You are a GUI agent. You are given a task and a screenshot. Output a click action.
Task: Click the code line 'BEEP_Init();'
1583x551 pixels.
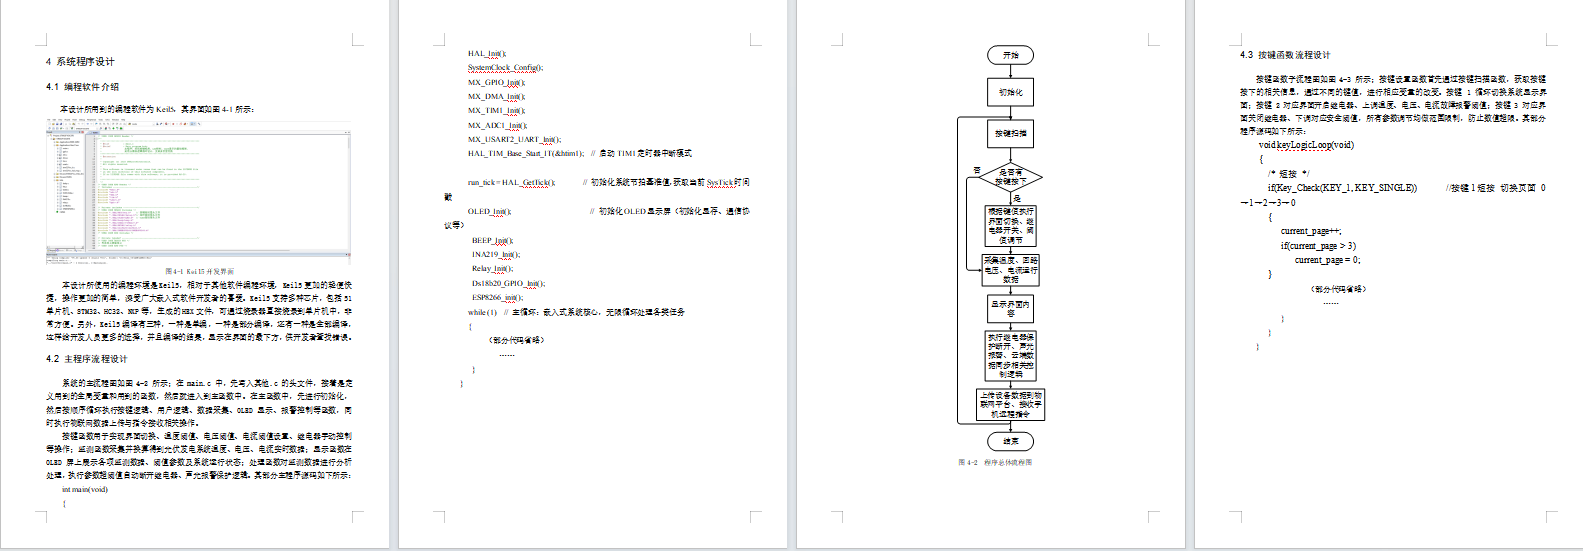[492, 241]
